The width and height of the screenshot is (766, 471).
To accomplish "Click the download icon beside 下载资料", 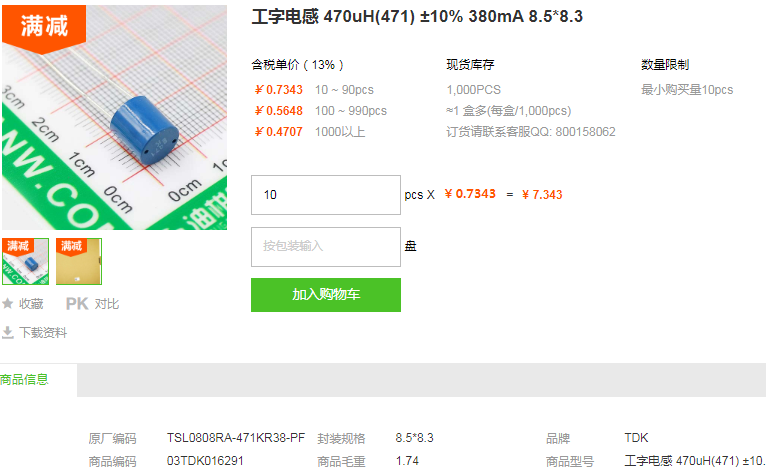I will click(x=8, y=333).
